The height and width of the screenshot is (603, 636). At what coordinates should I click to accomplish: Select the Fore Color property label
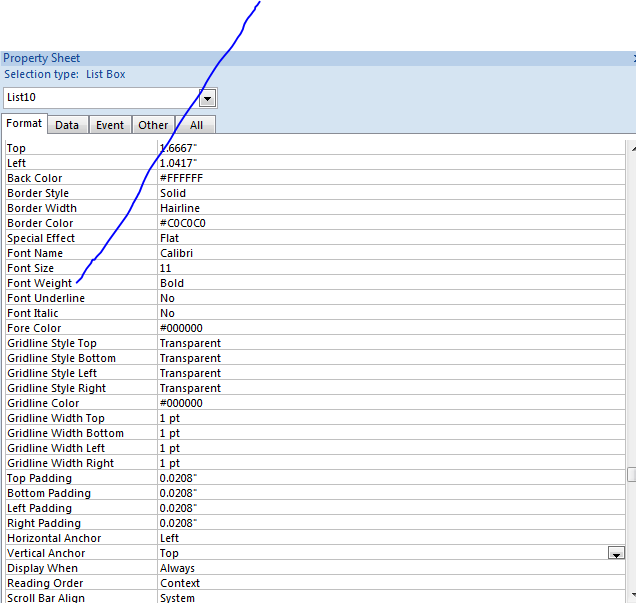coord(34,328)
